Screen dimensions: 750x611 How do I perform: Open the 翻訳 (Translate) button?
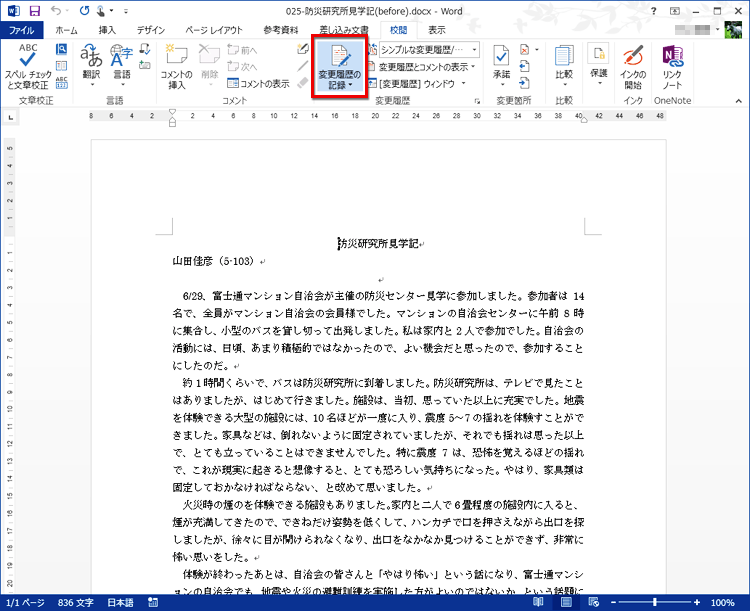(x=91, y=66)
